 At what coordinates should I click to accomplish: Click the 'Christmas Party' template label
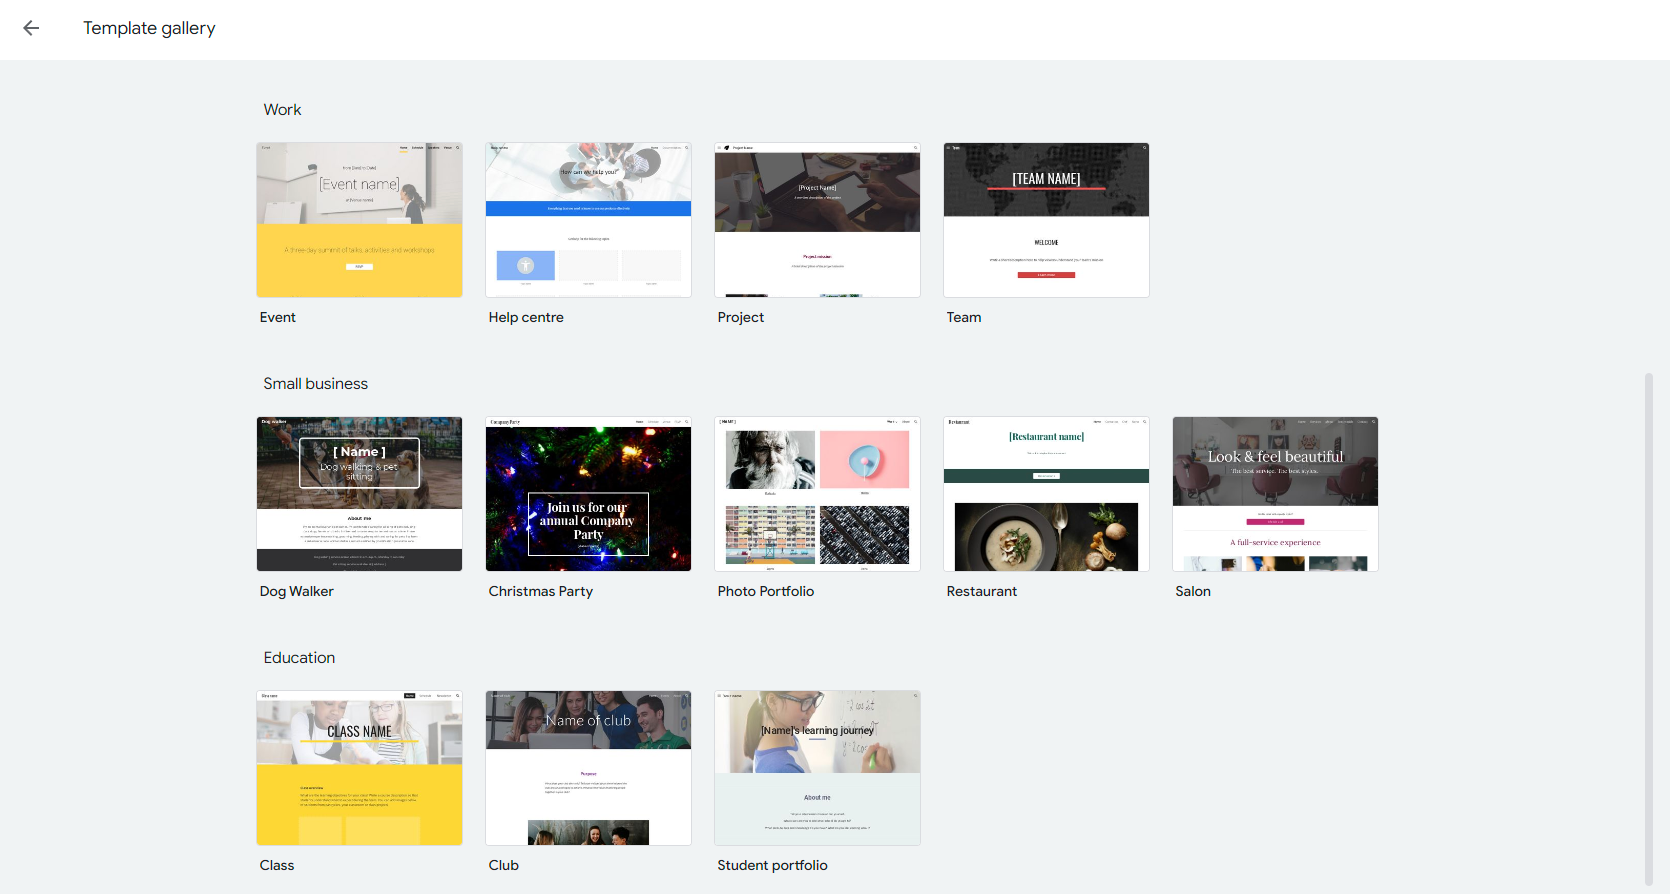(540, 591)
